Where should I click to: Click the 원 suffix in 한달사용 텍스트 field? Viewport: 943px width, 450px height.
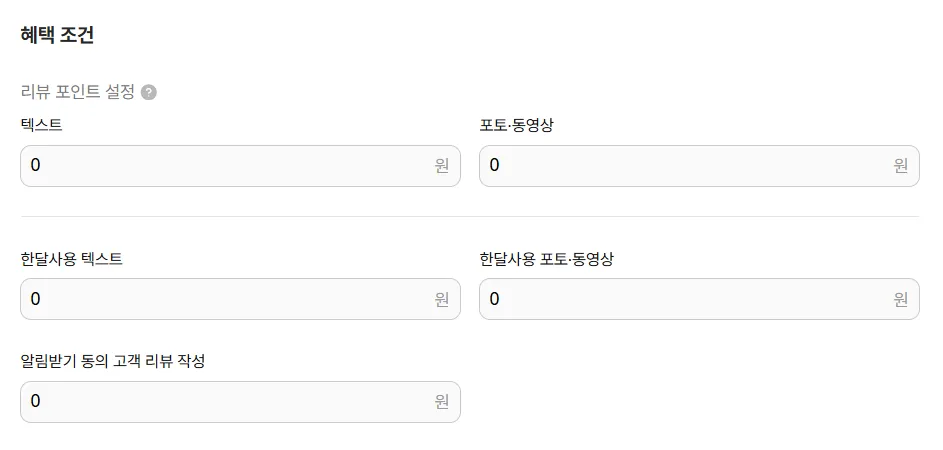pos(442,299)
